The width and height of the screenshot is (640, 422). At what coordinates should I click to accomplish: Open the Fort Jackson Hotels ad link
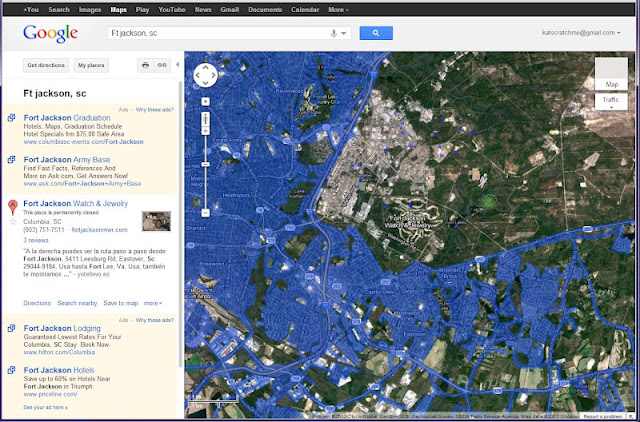pos(59,370)
